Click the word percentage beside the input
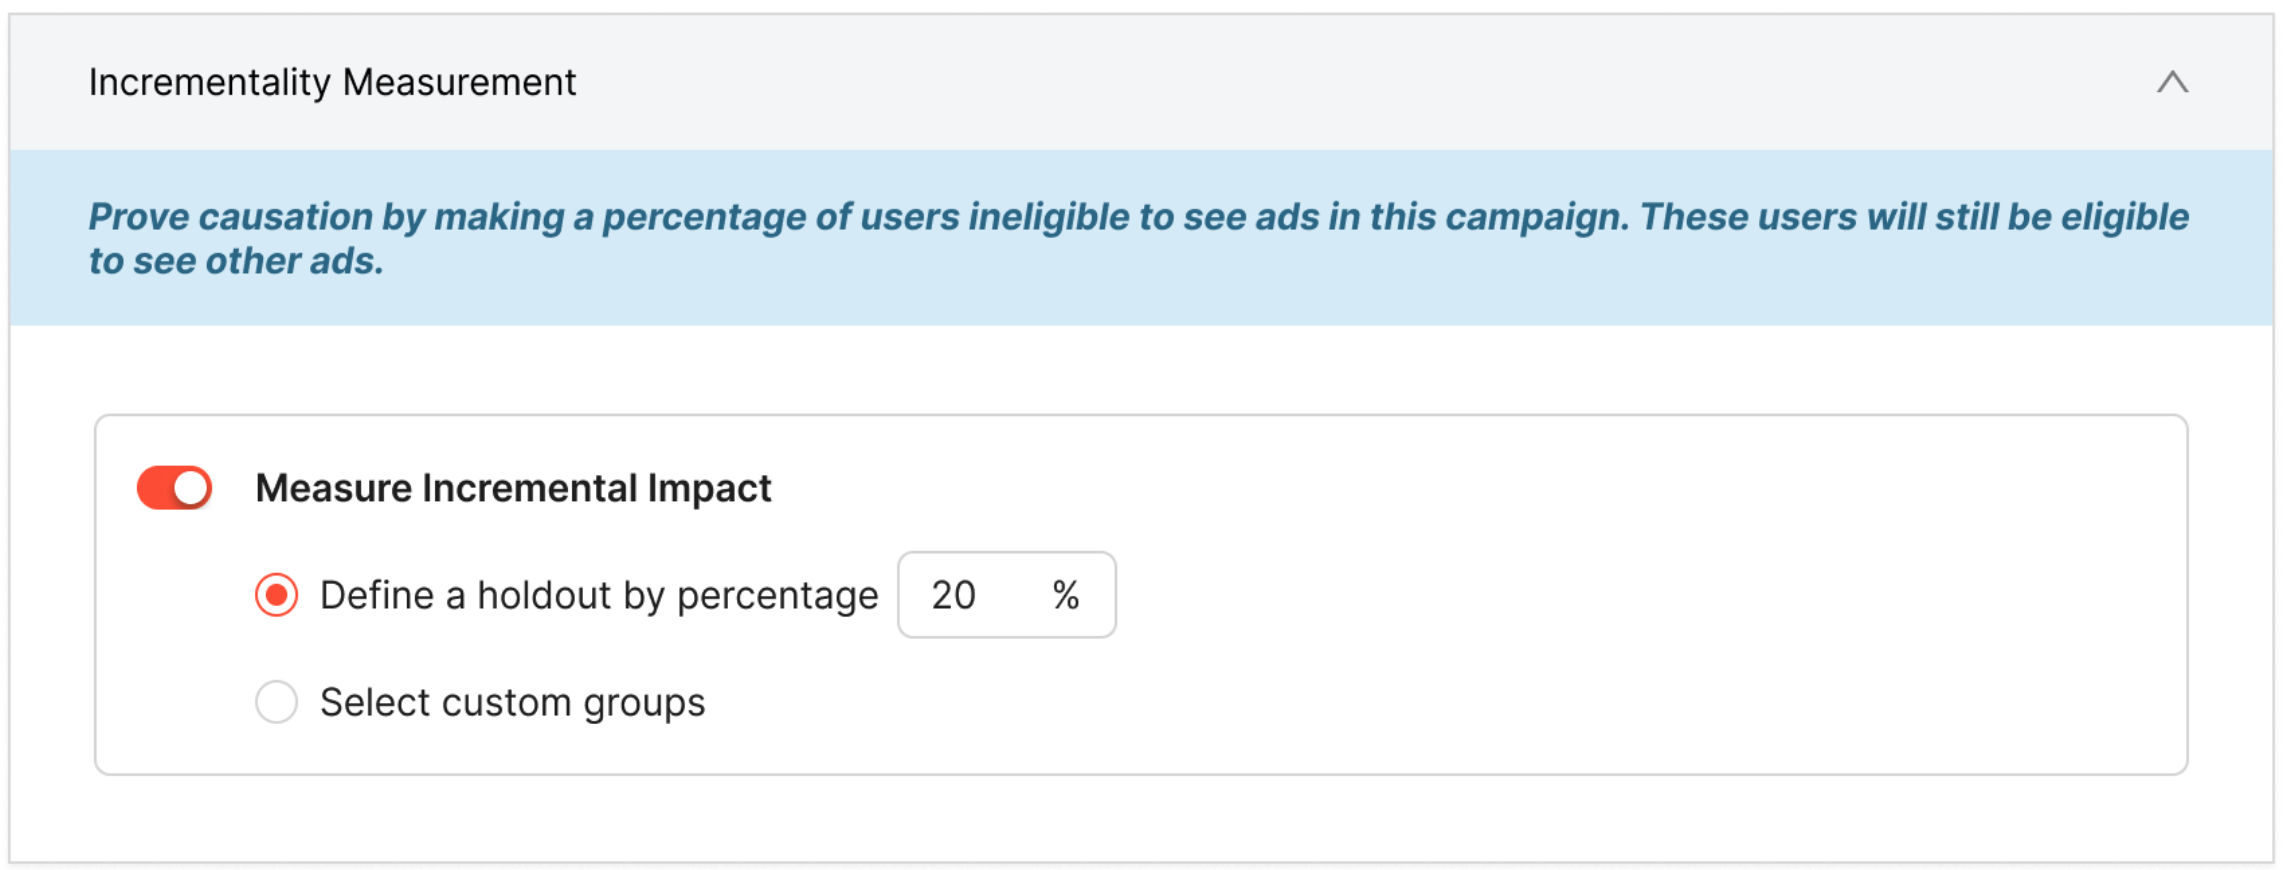Screen dimensions: 2286x870 (x=777, y=595)
